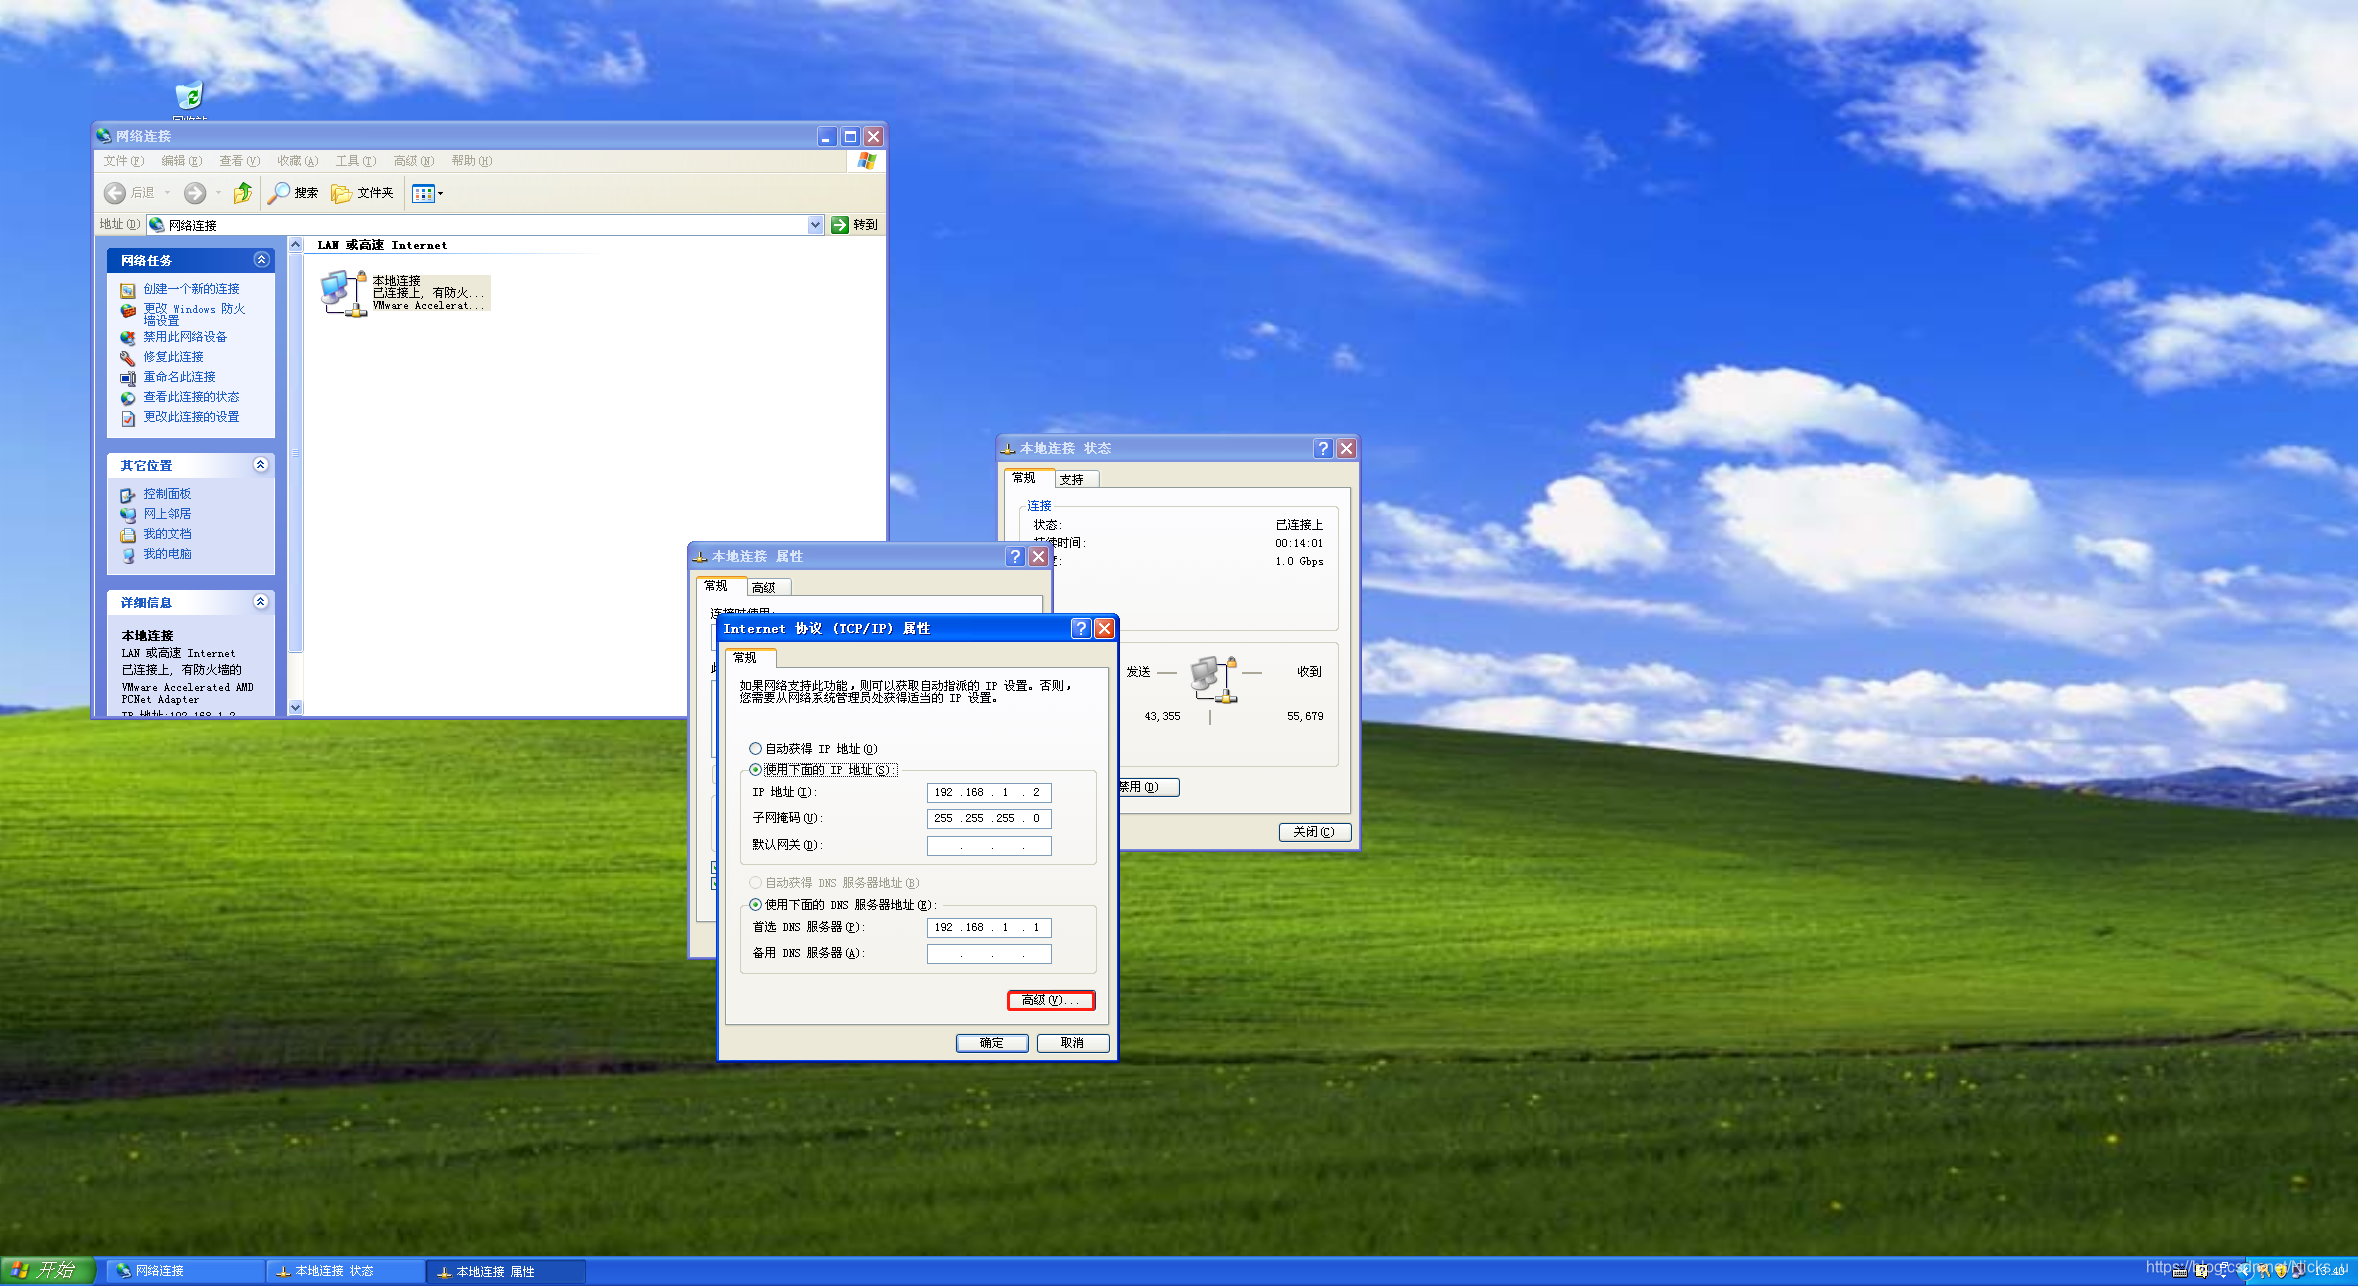Click 确定 in TCP/IP properties
The image size is (2358, 1286).
[991, 1043]
